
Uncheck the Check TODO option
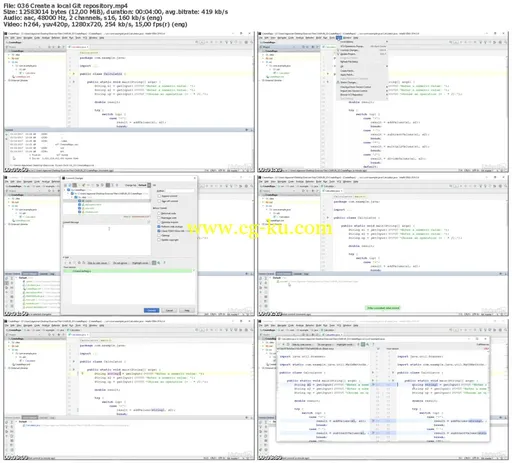point(159,231)
